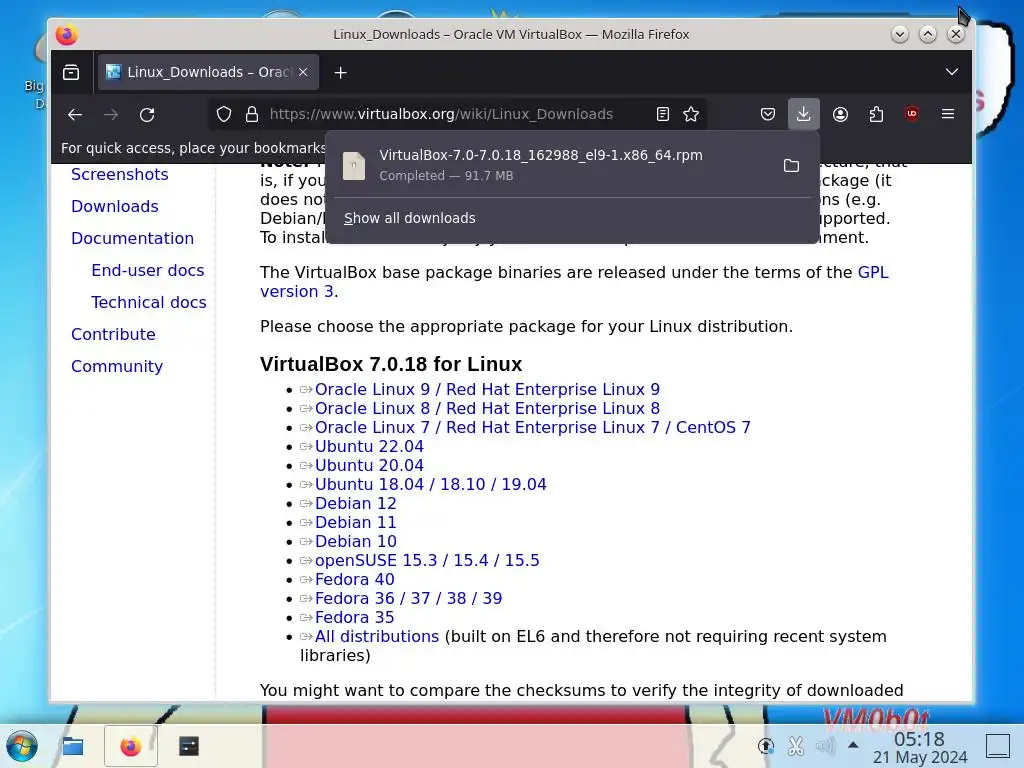The width and height of the screenshot is (1024, 768).
Task: Download Oracle Linux 9 / RHEL 9 package
Action: (487, 389)
